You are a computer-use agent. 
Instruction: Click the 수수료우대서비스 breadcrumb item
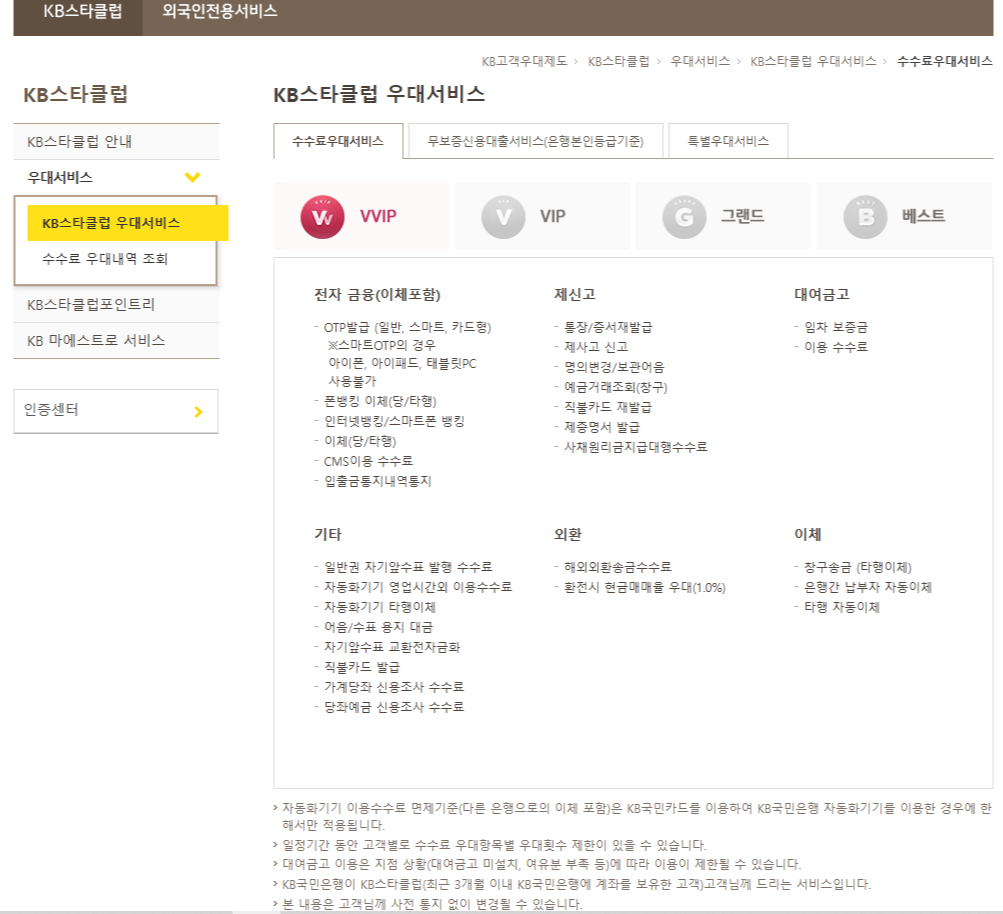(945, 61)
